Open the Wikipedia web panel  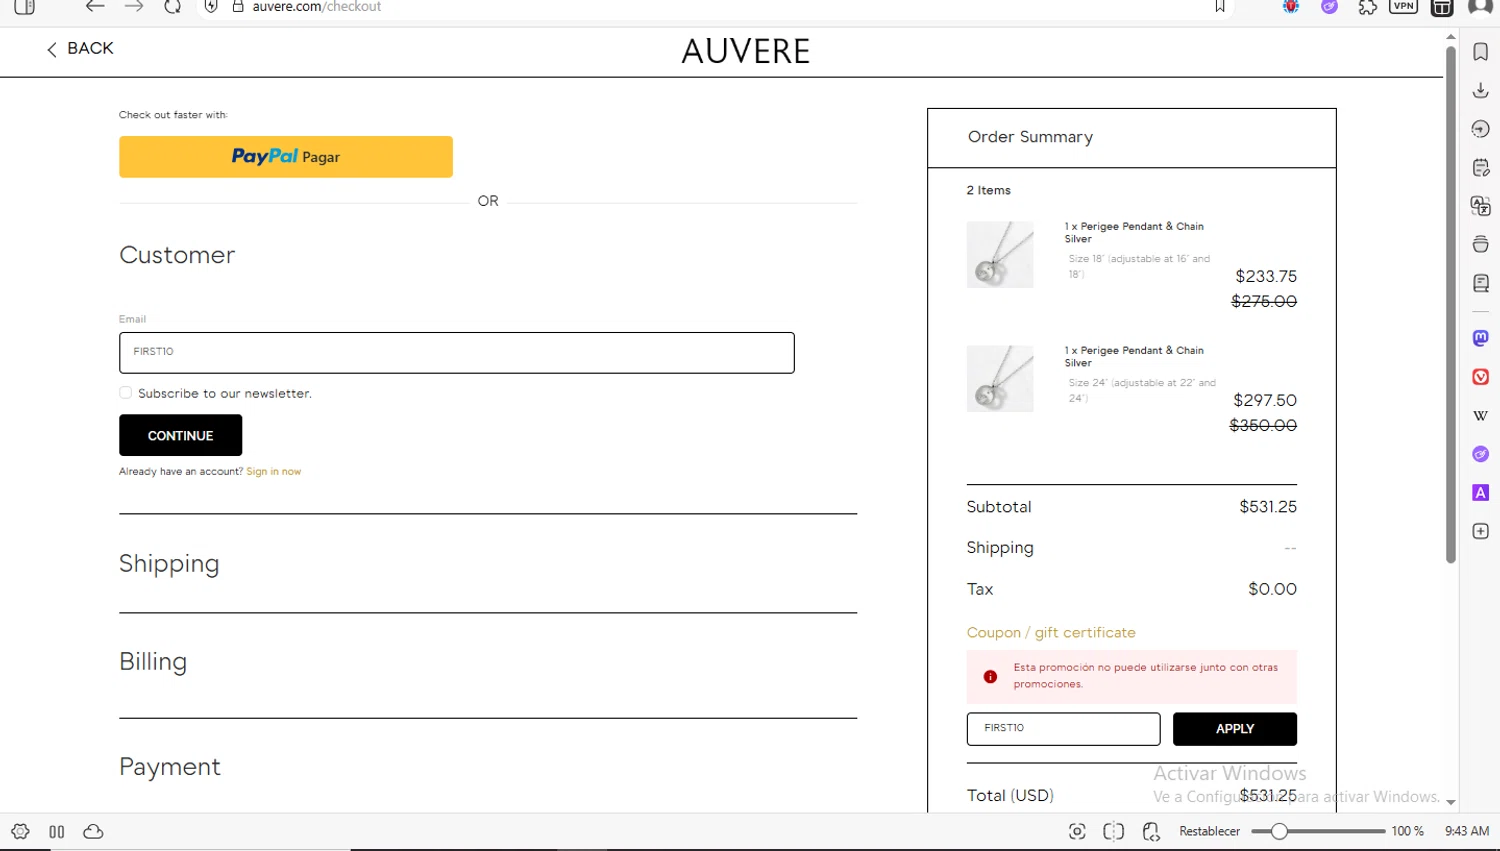[1481, 415]
